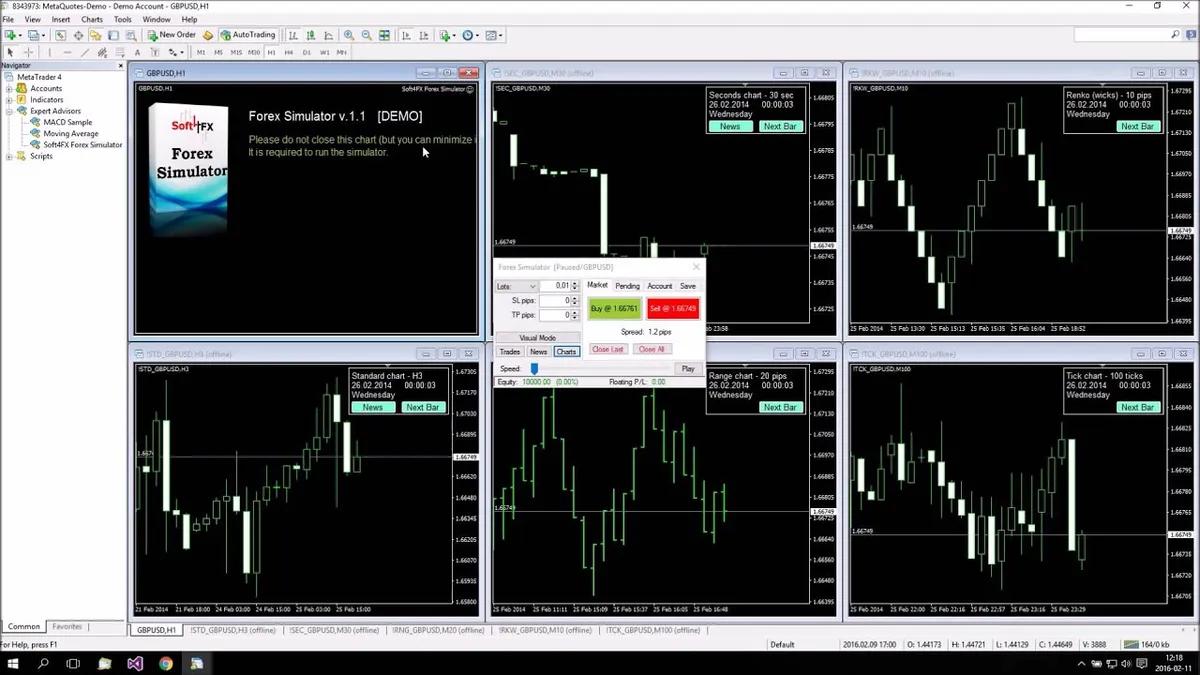Launch MetaEditor from the toolbar icon

coord(208,35)
